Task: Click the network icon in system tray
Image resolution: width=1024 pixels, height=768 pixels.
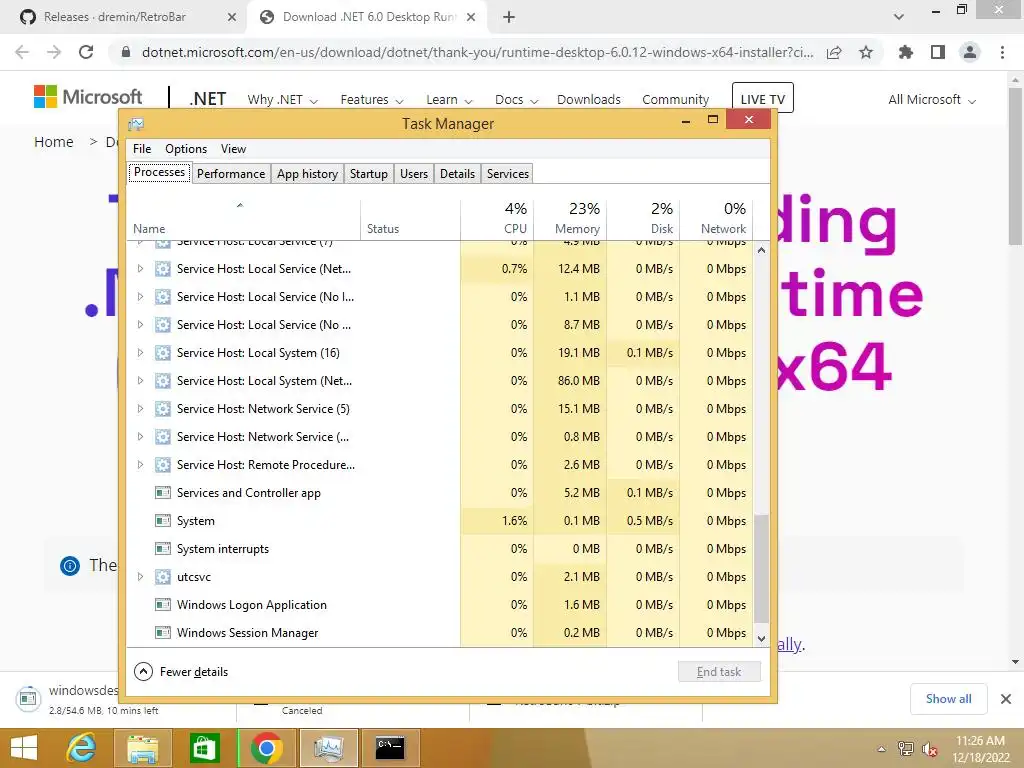Action: [906, 749]
